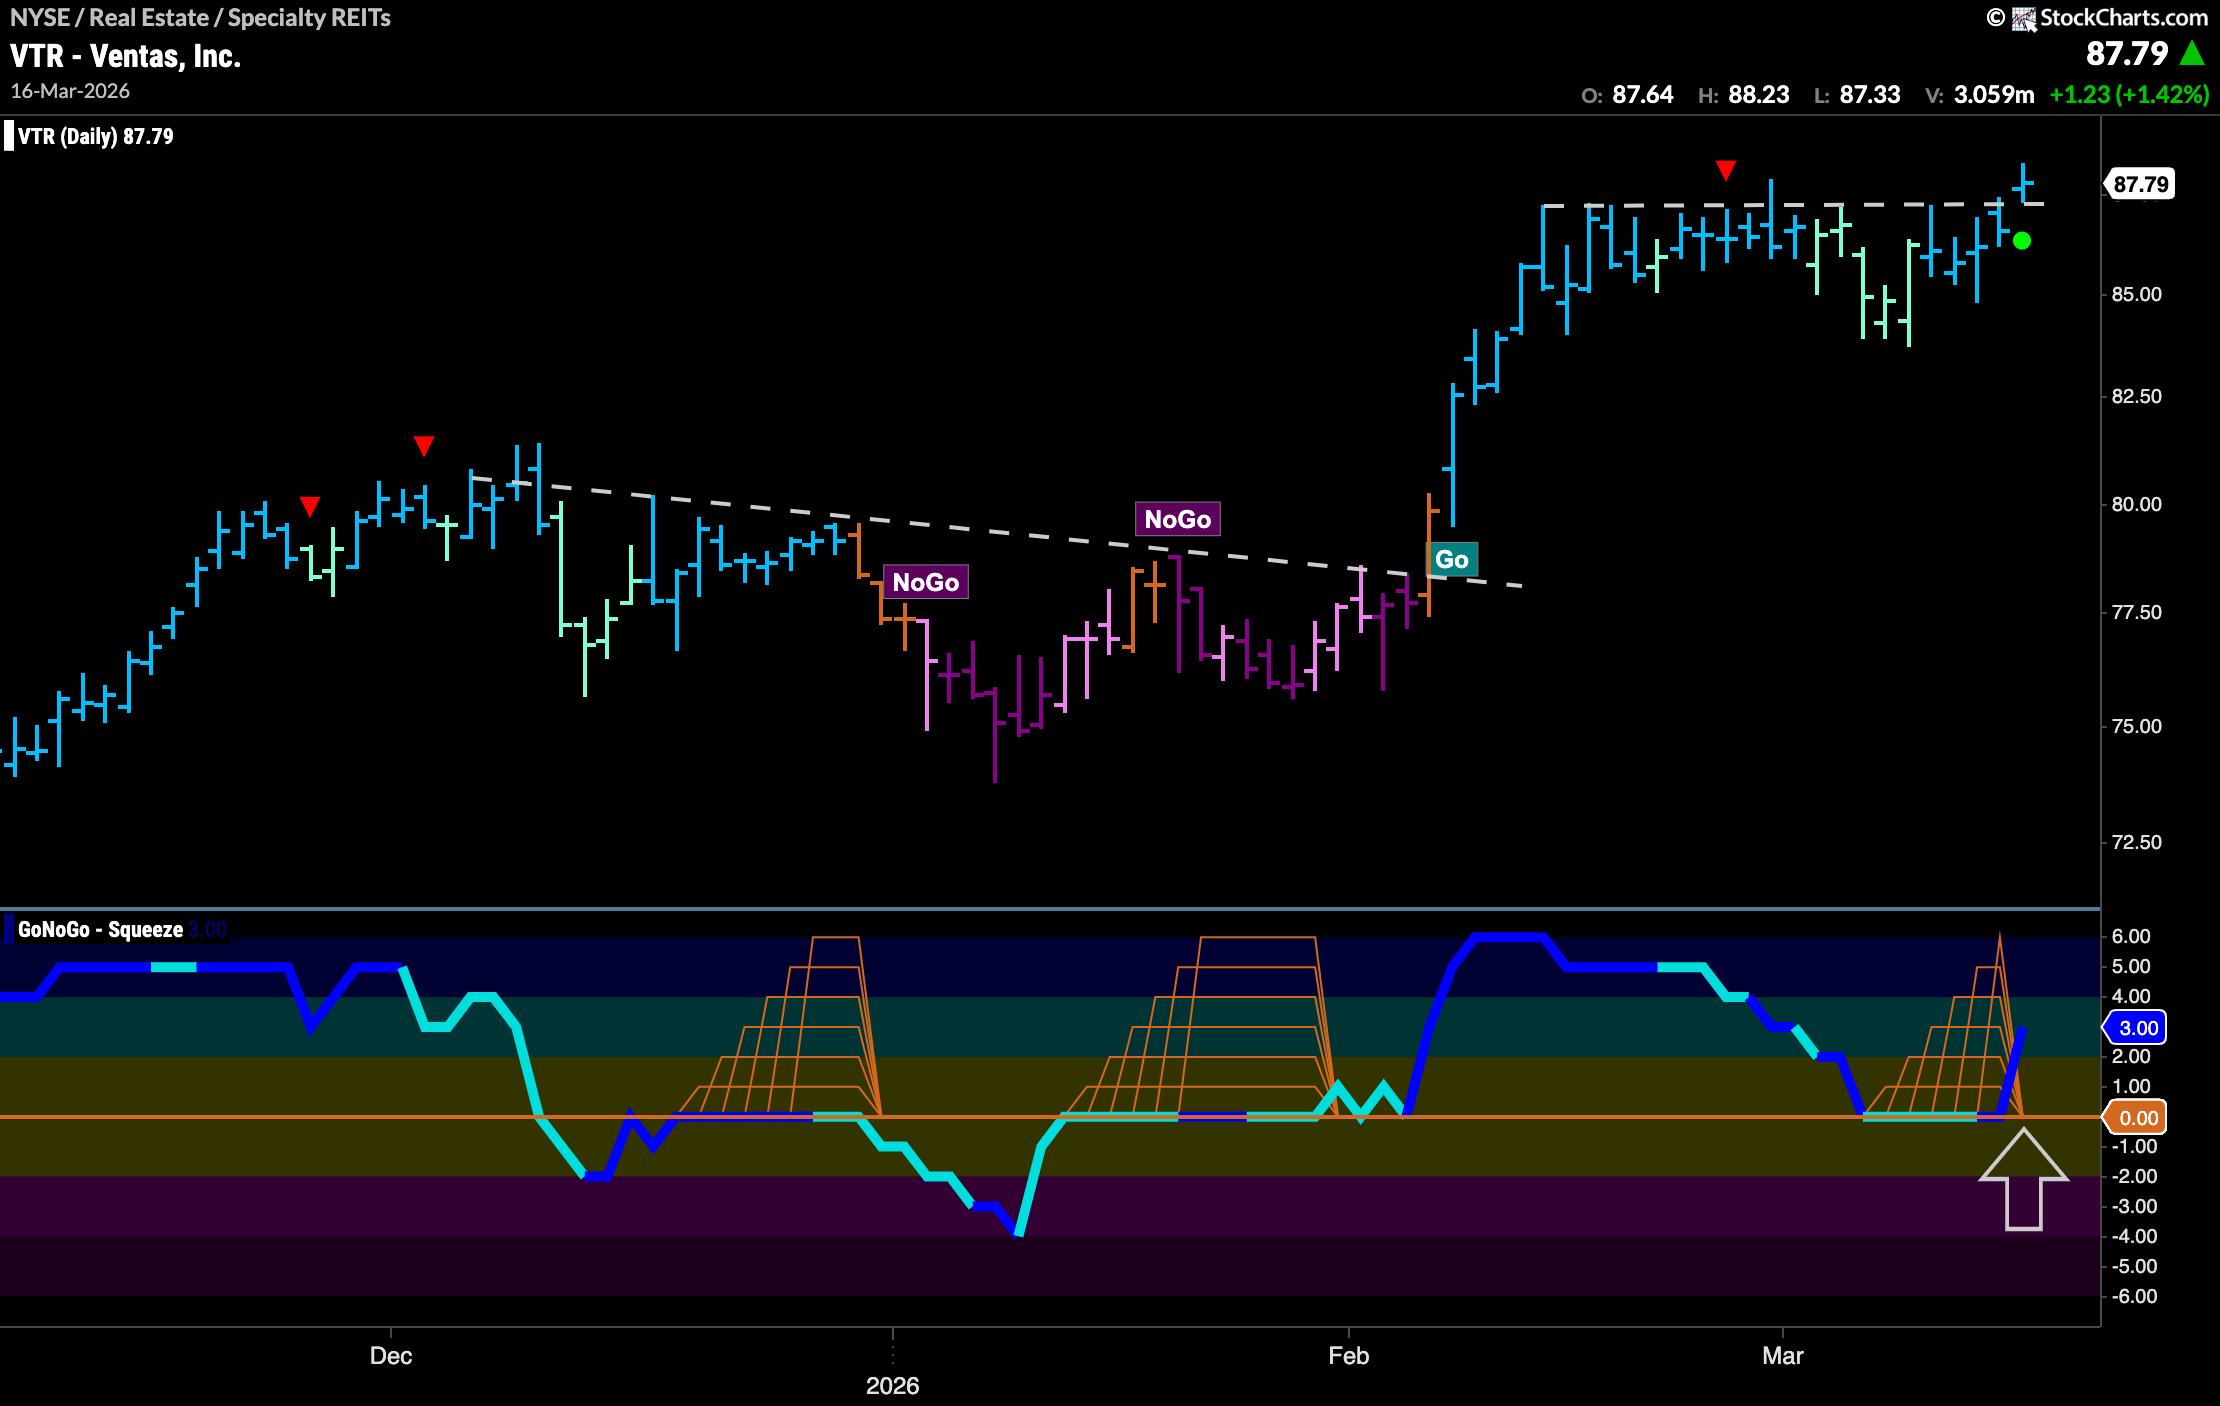
Task: Click the 77.50 price axis label
Action: [x=2137, y=613]
